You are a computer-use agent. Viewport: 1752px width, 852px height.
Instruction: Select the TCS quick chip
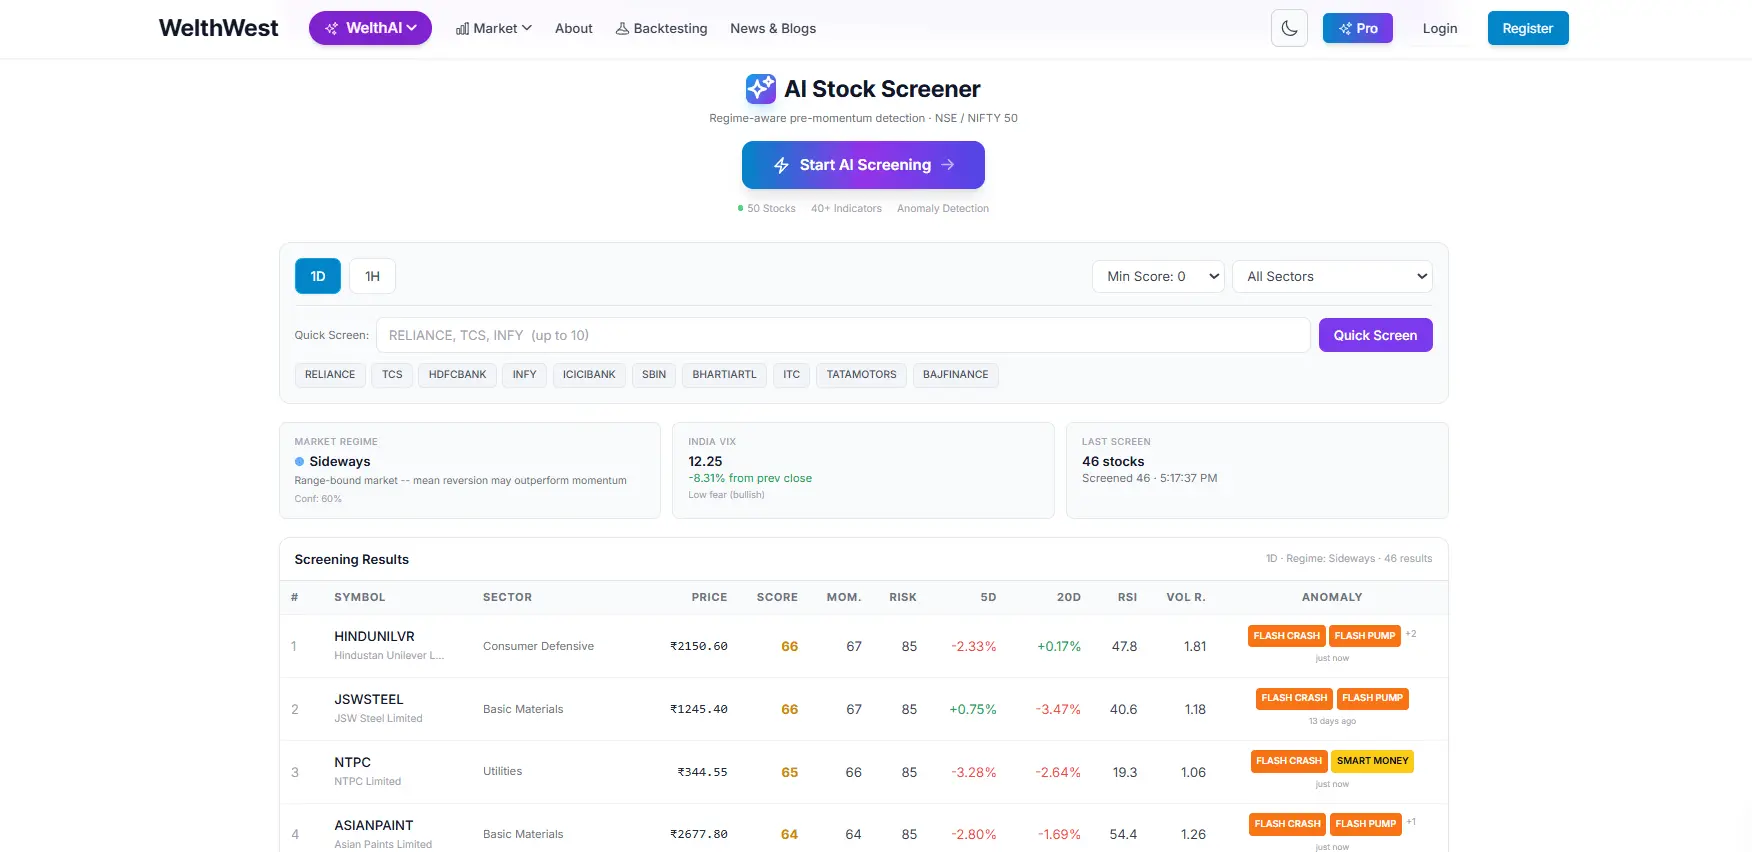pyautogui.click(x=392, y=375)
